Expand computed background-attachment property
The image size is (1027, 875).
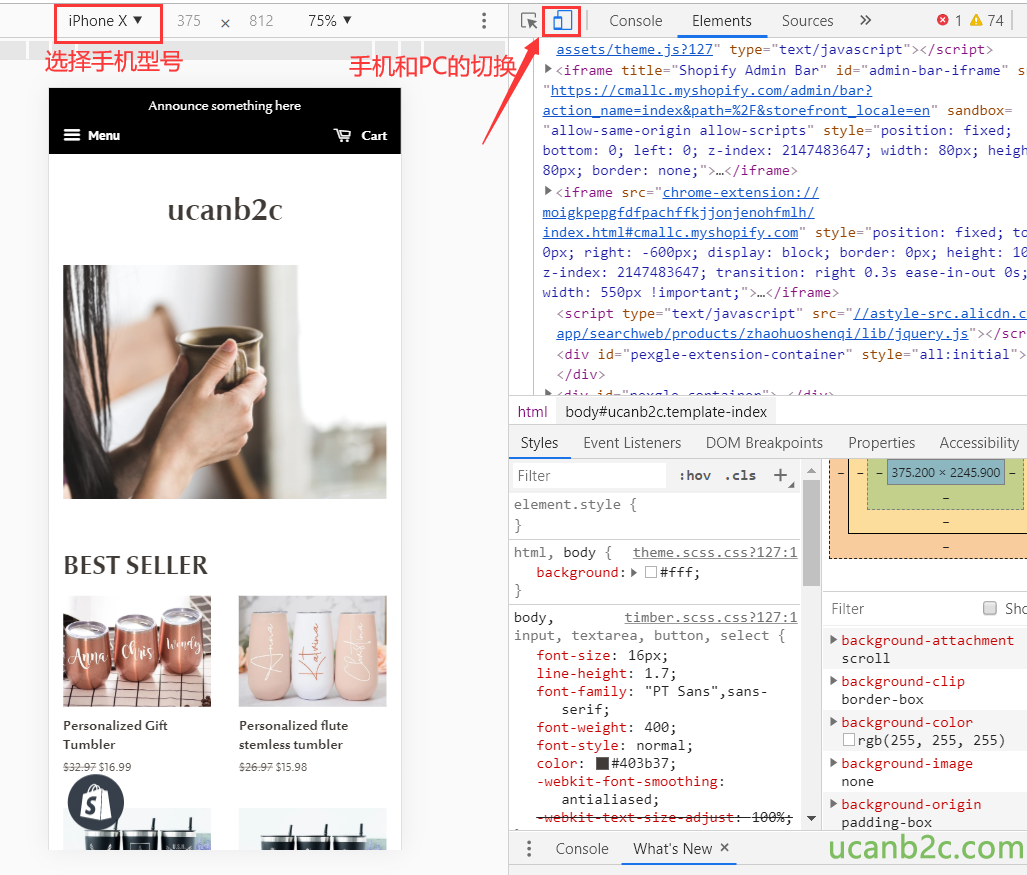pos(833,639)
